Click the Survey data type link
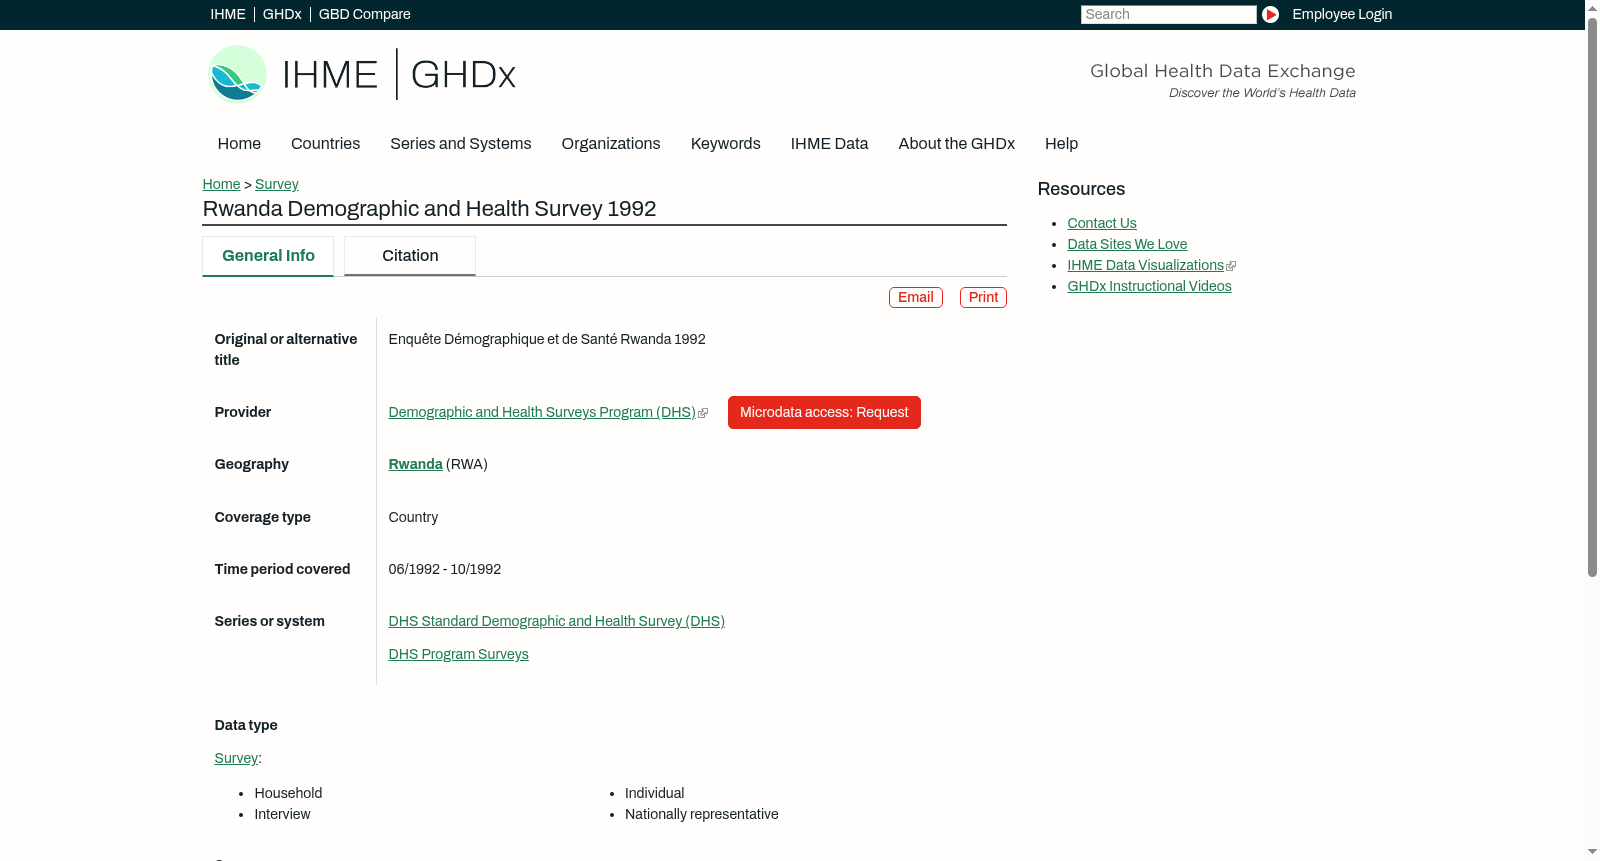Image resolution: width=1600 pixels, height=861 pixels. pyautogui.click(x=236, y=758)
